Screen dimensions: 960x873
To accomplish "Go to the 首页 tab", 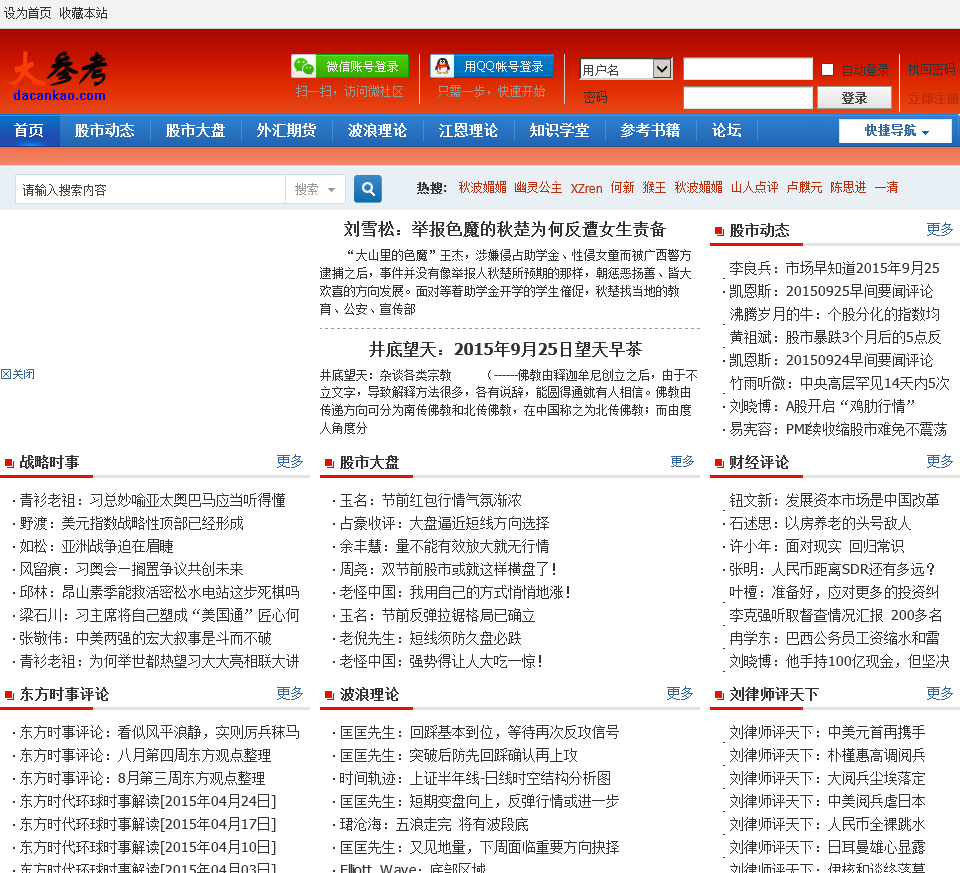I will [29, 130].
